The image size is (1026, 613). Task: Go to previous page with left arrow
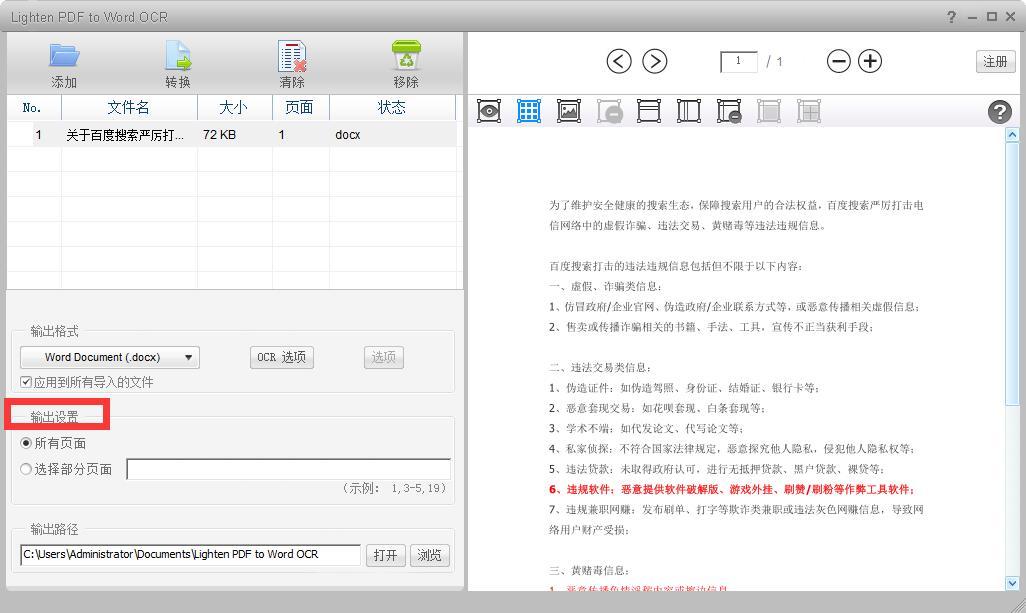pos(619,61)
